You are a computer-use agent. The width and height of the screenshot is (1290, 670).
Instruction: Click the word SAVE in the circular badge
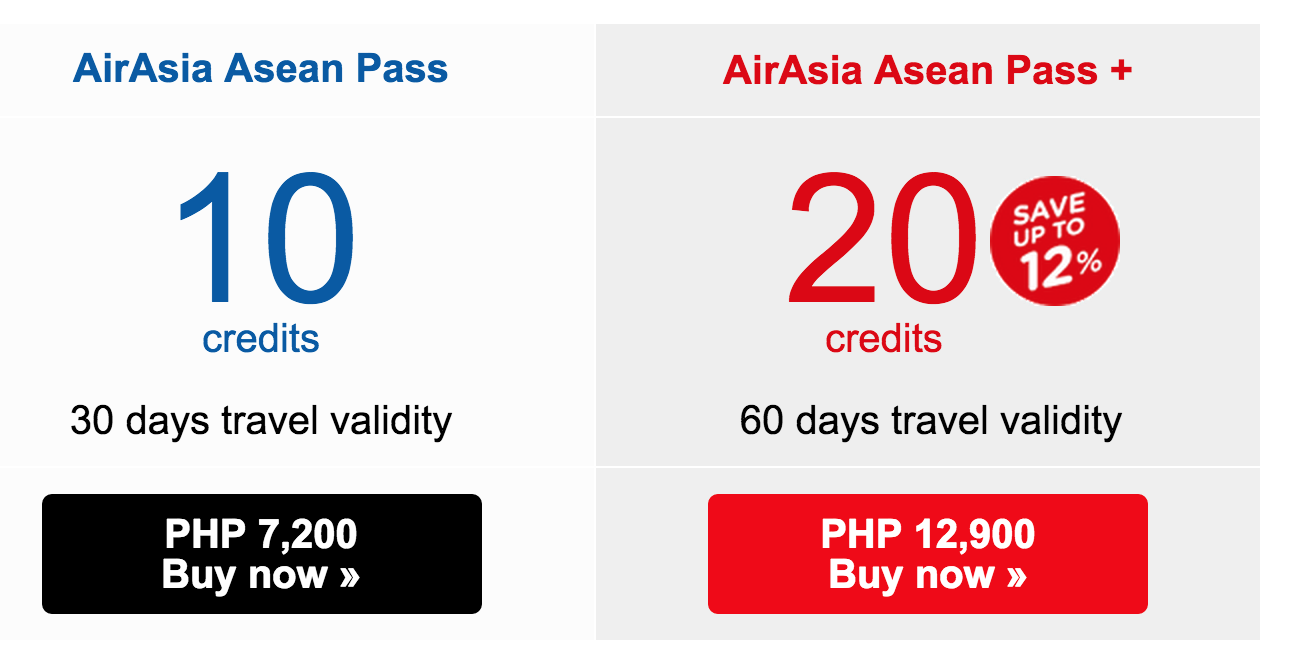[x=1047, y=210]
